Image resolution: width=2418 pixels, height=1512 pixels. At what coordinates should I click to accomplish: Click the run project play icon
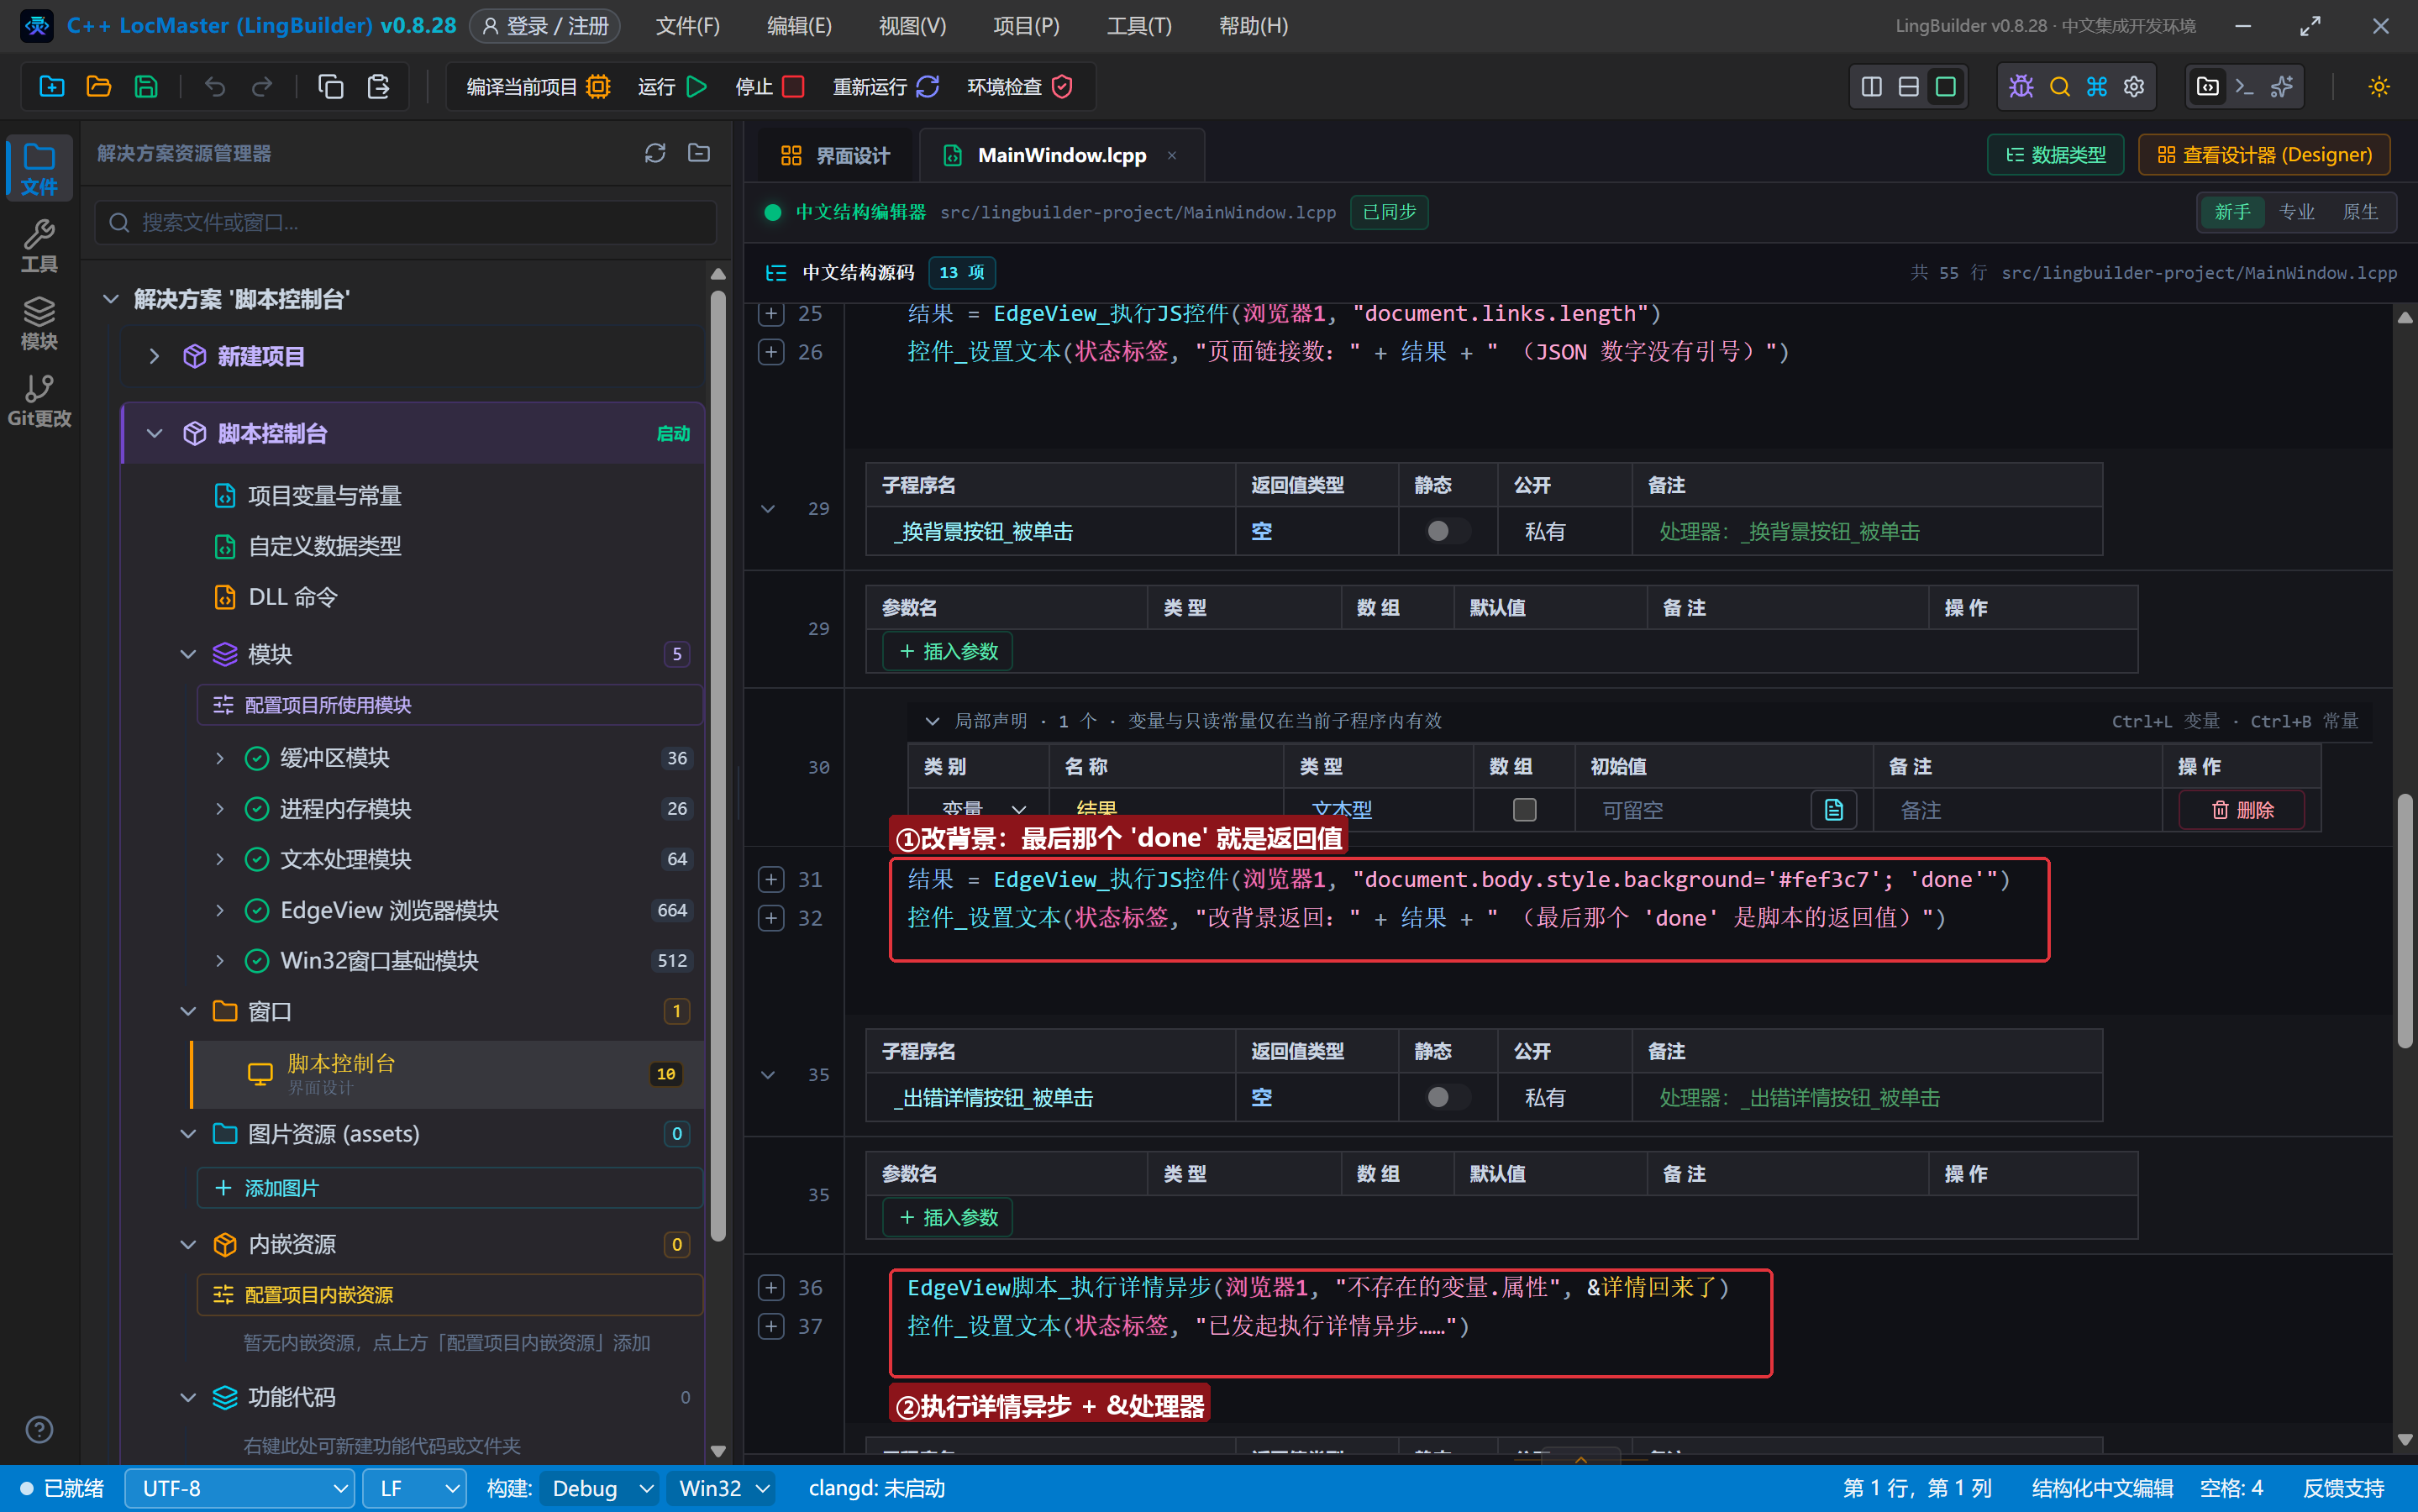pos(697,87)
